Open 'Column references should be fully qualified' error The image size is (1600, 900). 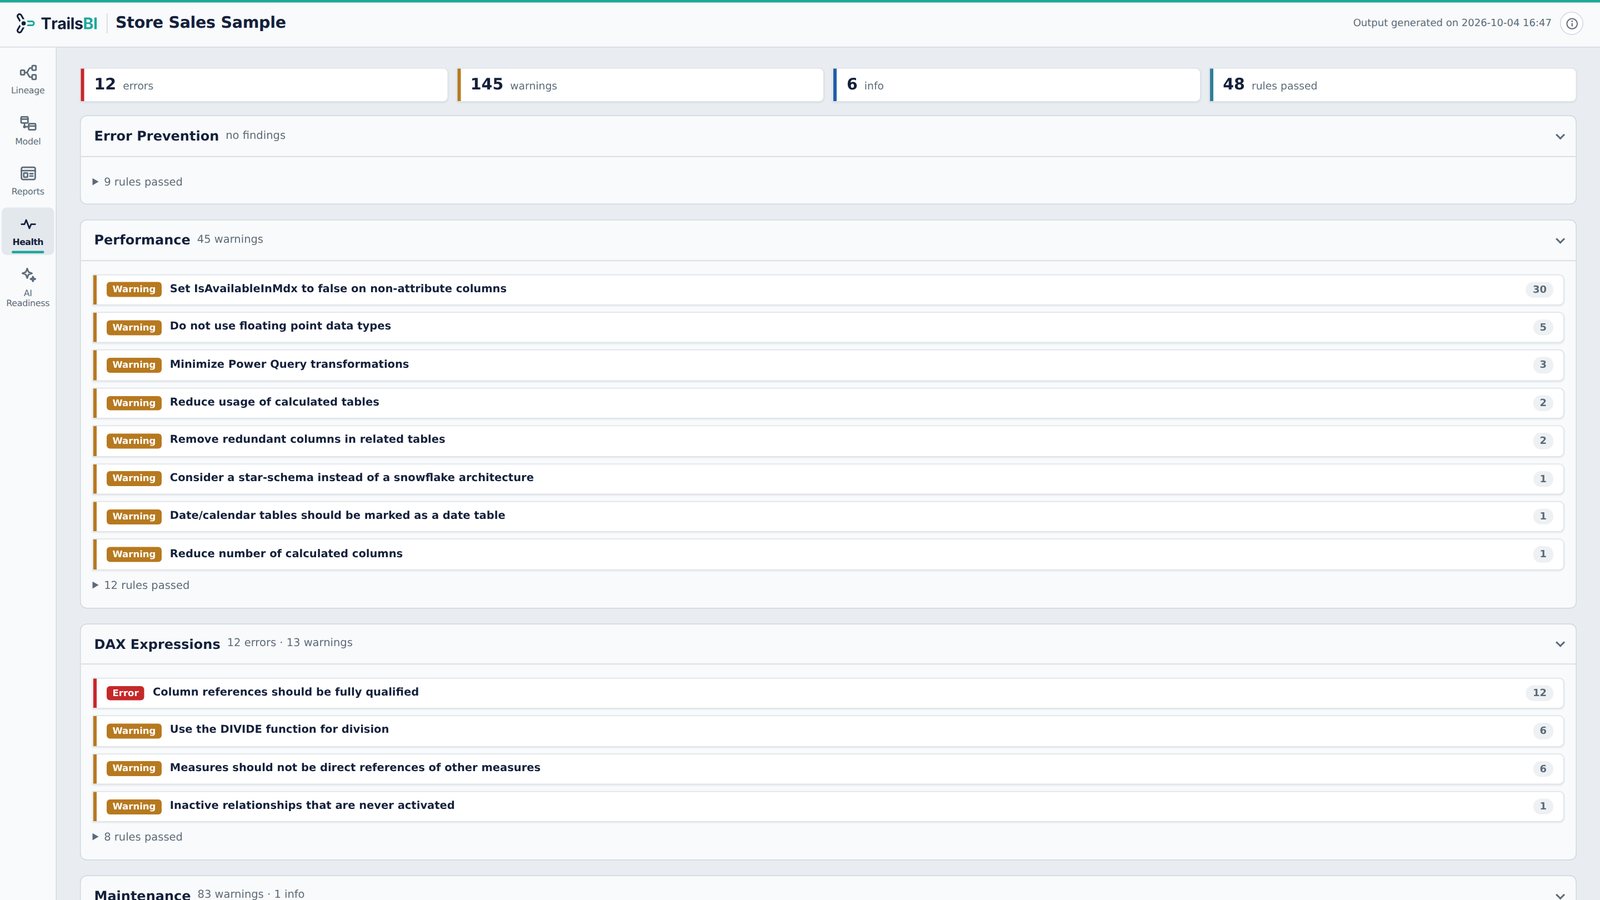829,693
